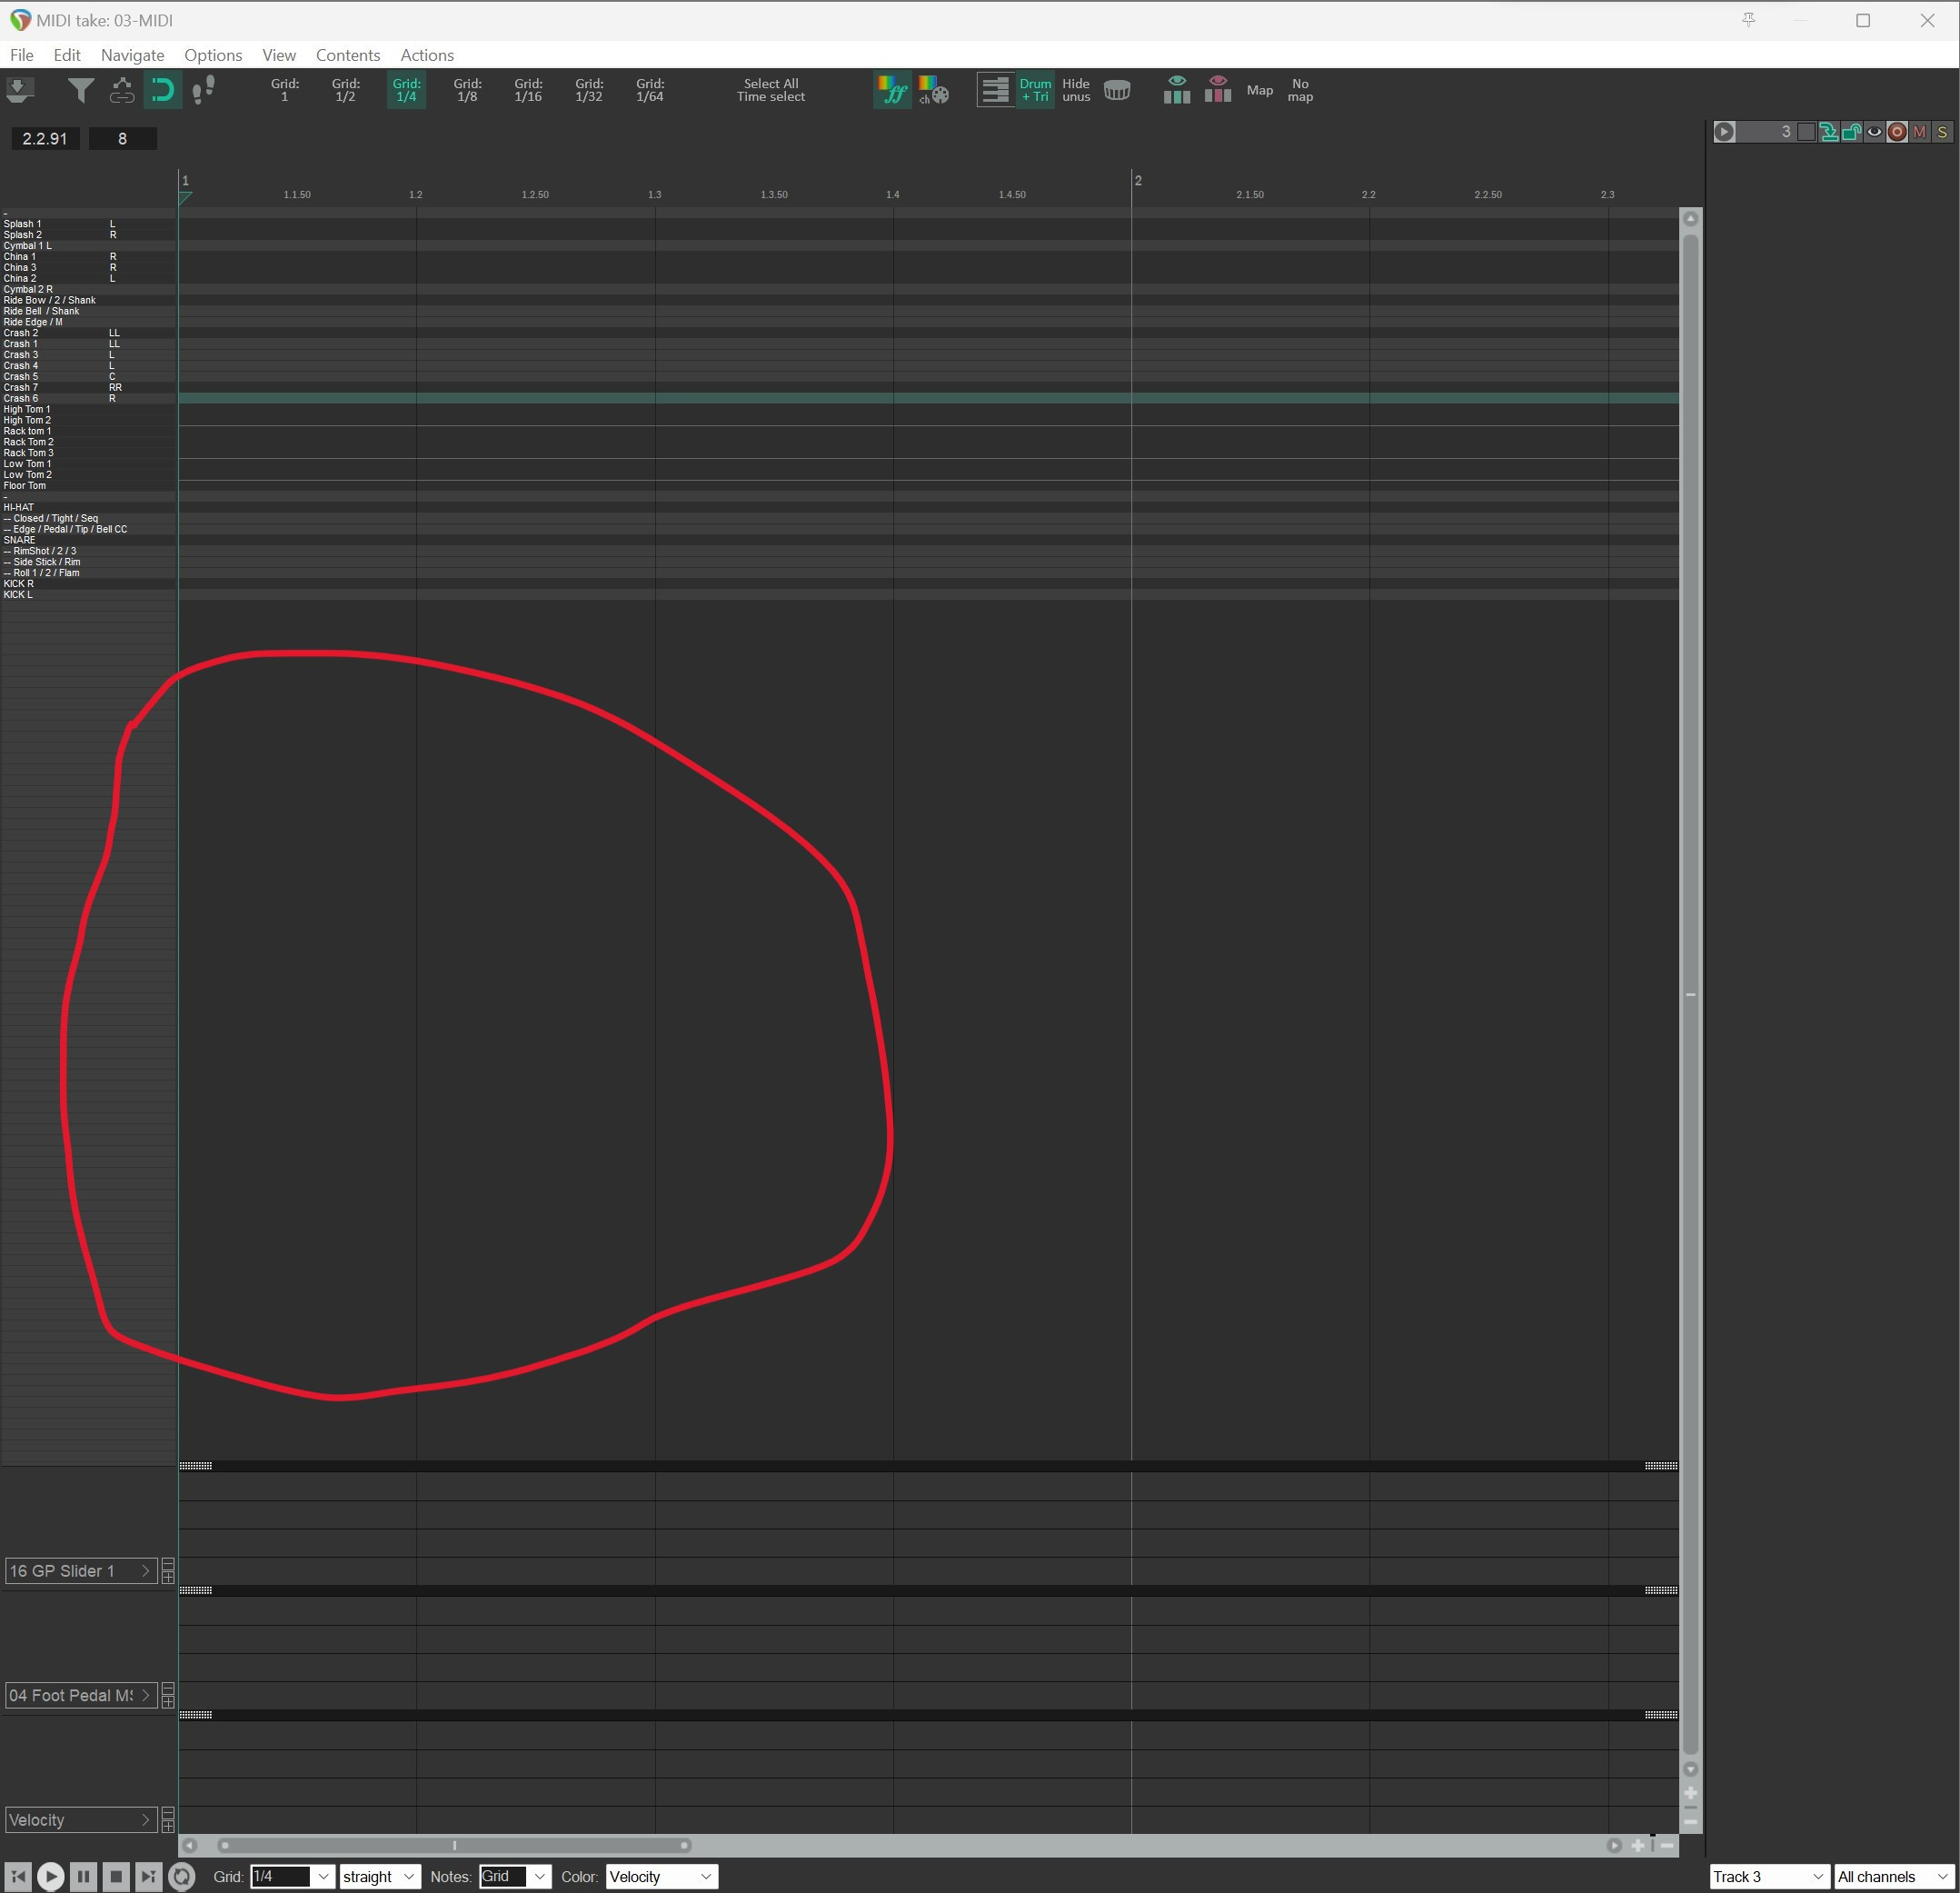The width and height of the screenshot is (1960, 1893).
Task: Open the Edit menu
Action: tap(67, 55)
